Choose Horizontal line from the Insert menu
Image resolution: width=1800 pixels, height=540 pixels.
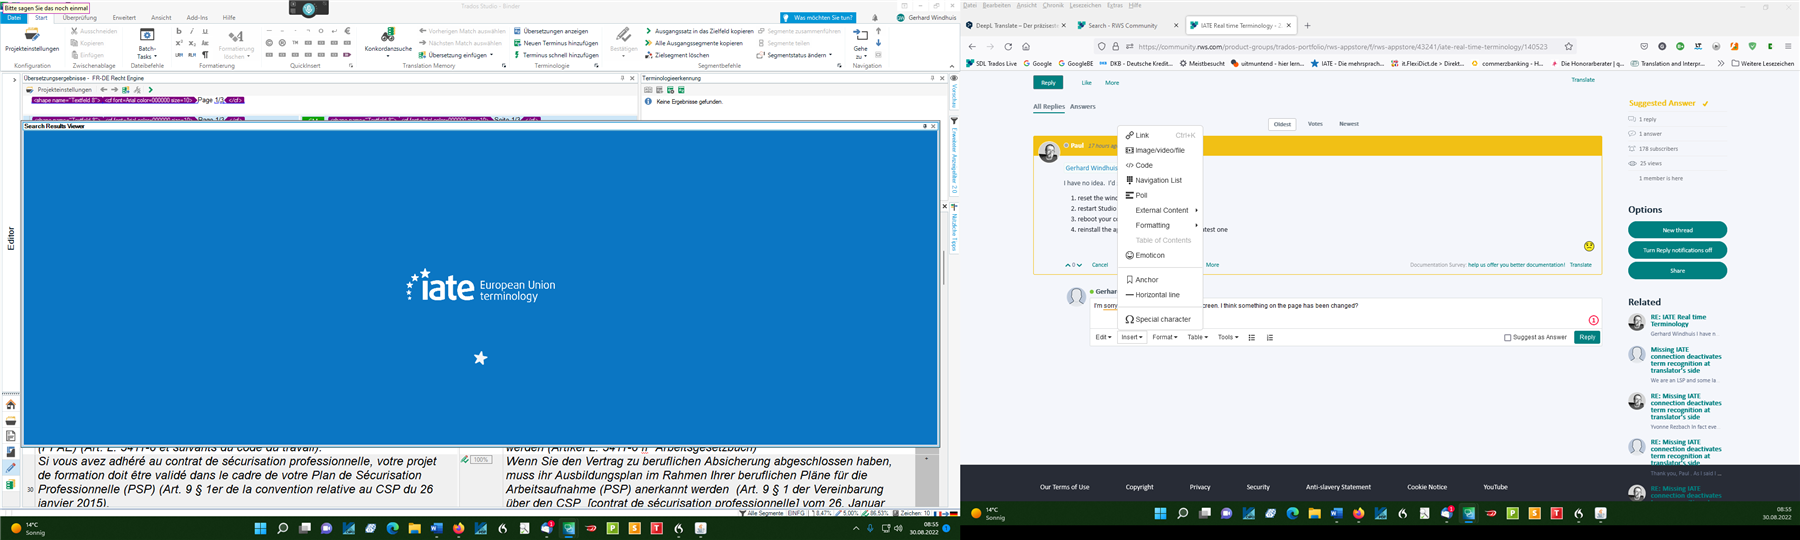pyautogui.click(x=1160, y=295)
